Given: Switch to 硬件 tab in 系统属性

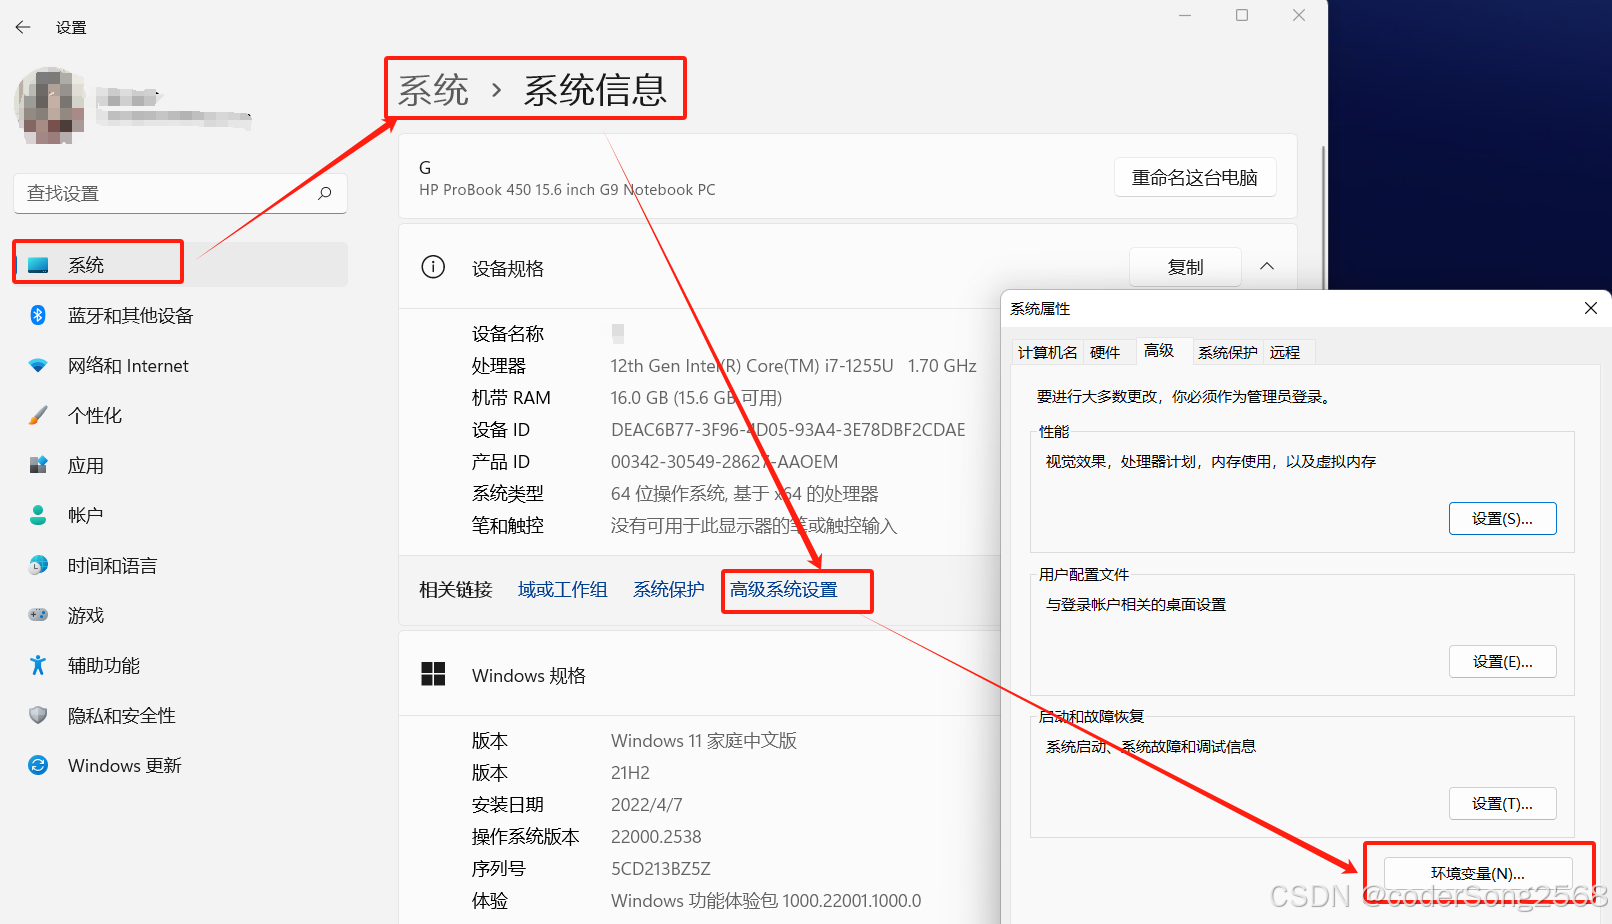Looking at the screenshot, I should (x=1105, y=352).
